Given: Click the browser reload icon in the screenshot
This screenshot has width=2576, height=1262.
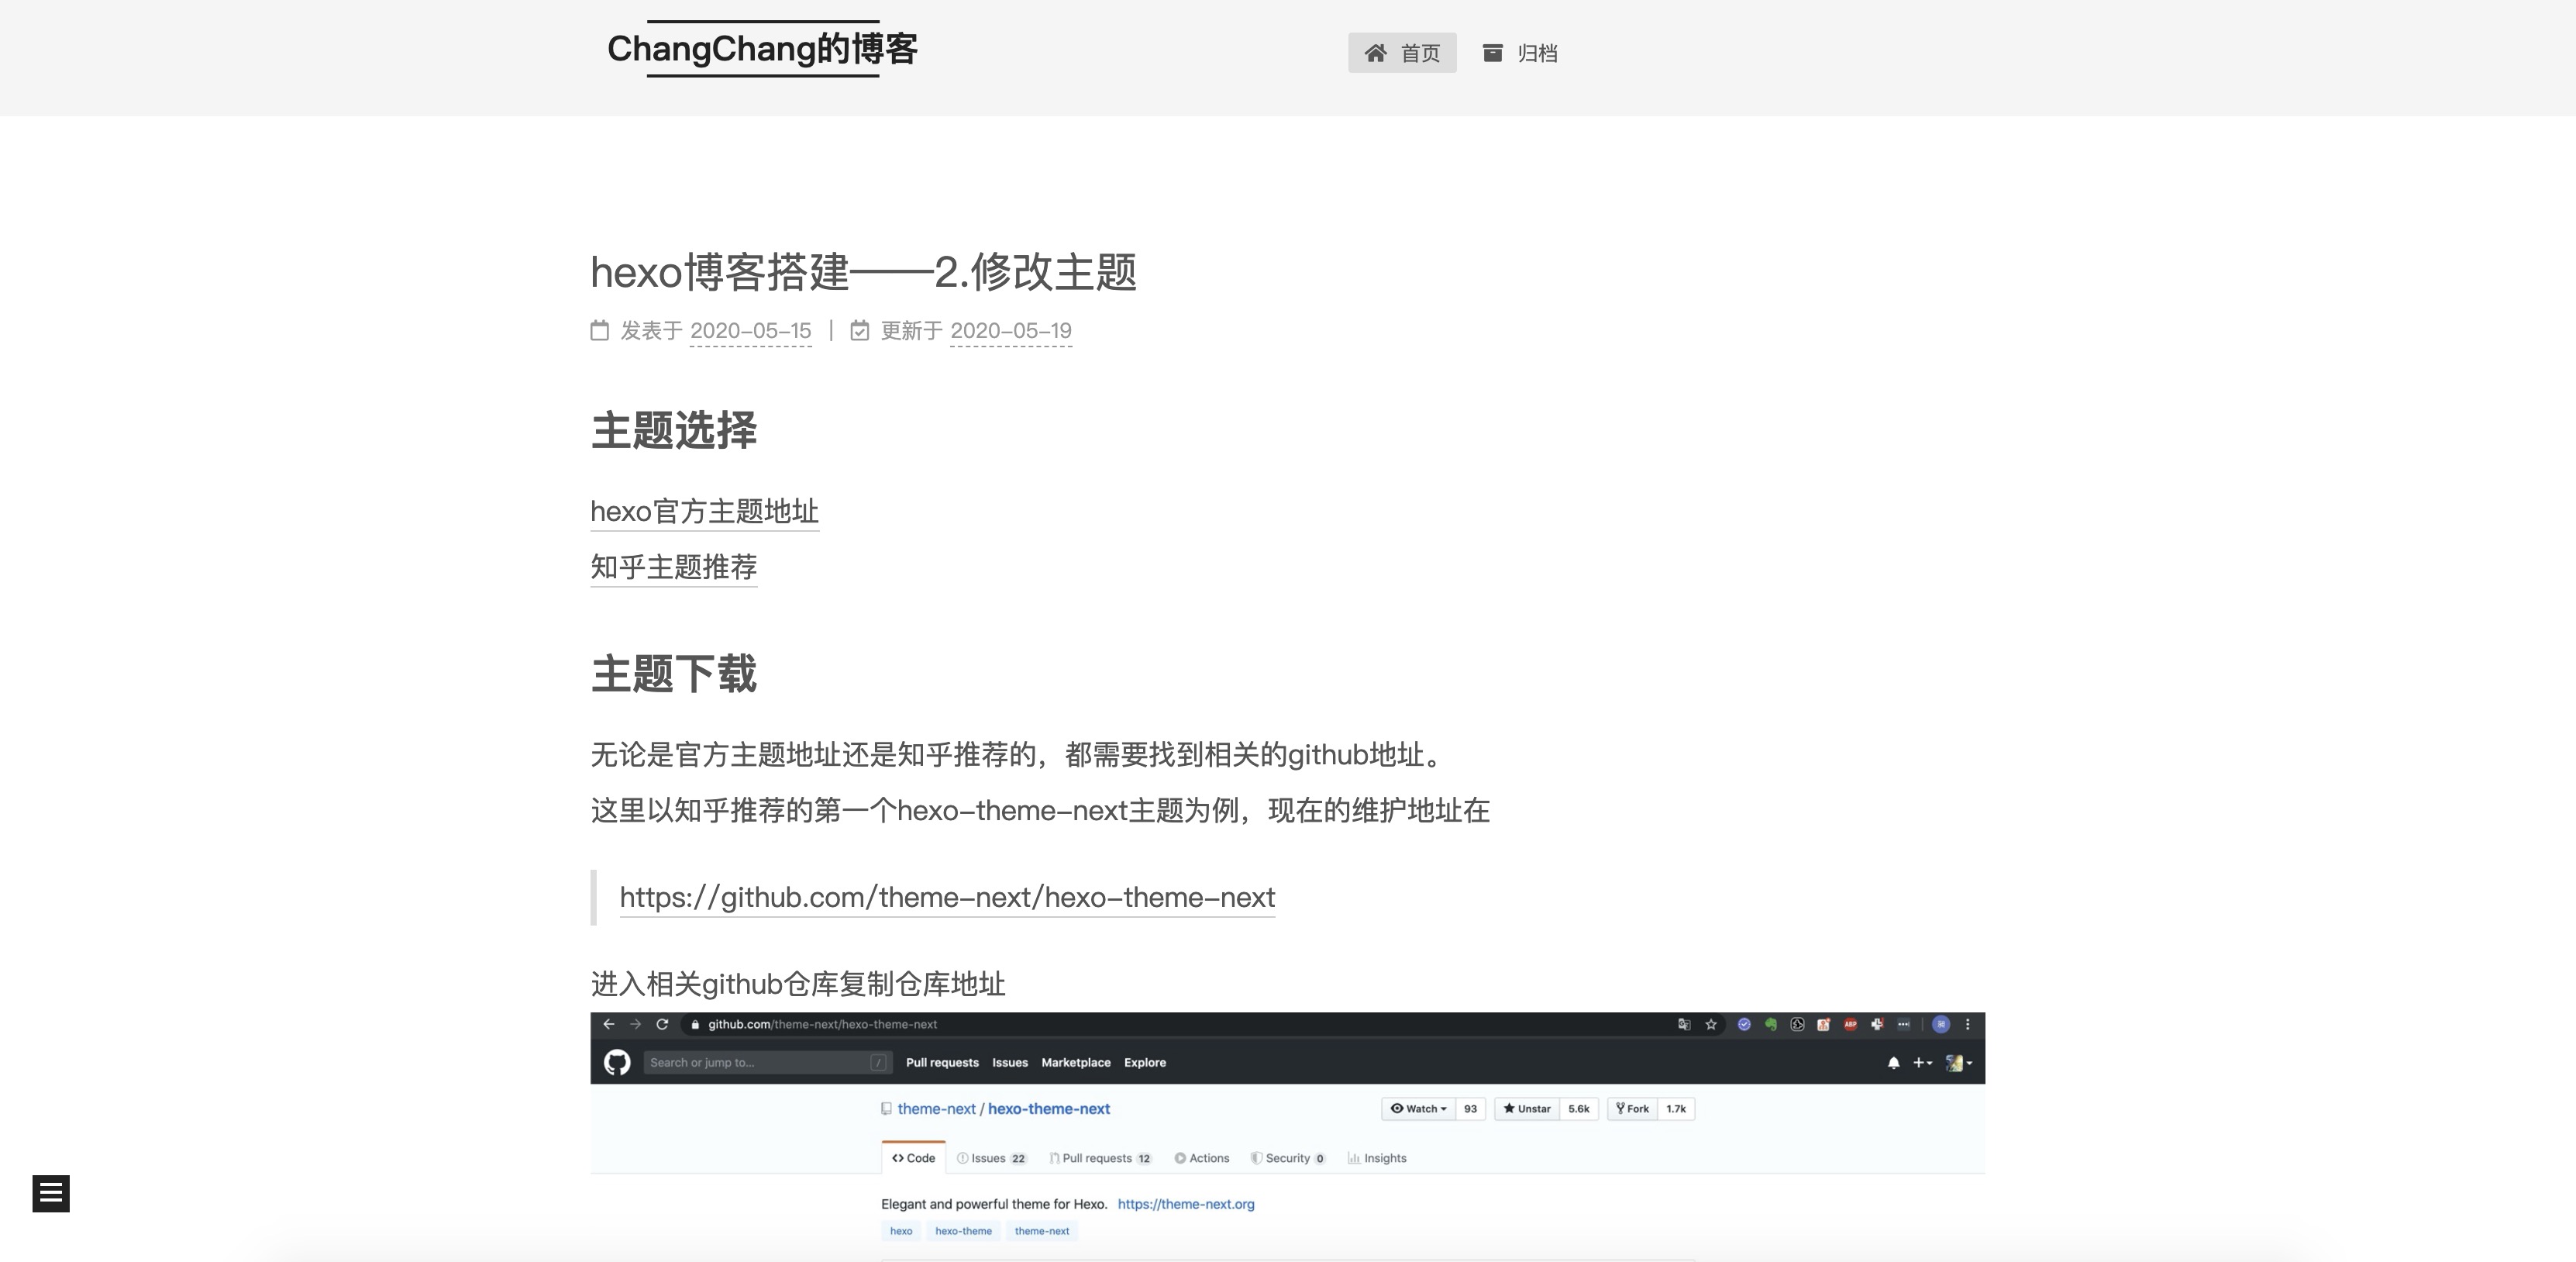Looking at the screenshot, I should tap(663, 1024).
